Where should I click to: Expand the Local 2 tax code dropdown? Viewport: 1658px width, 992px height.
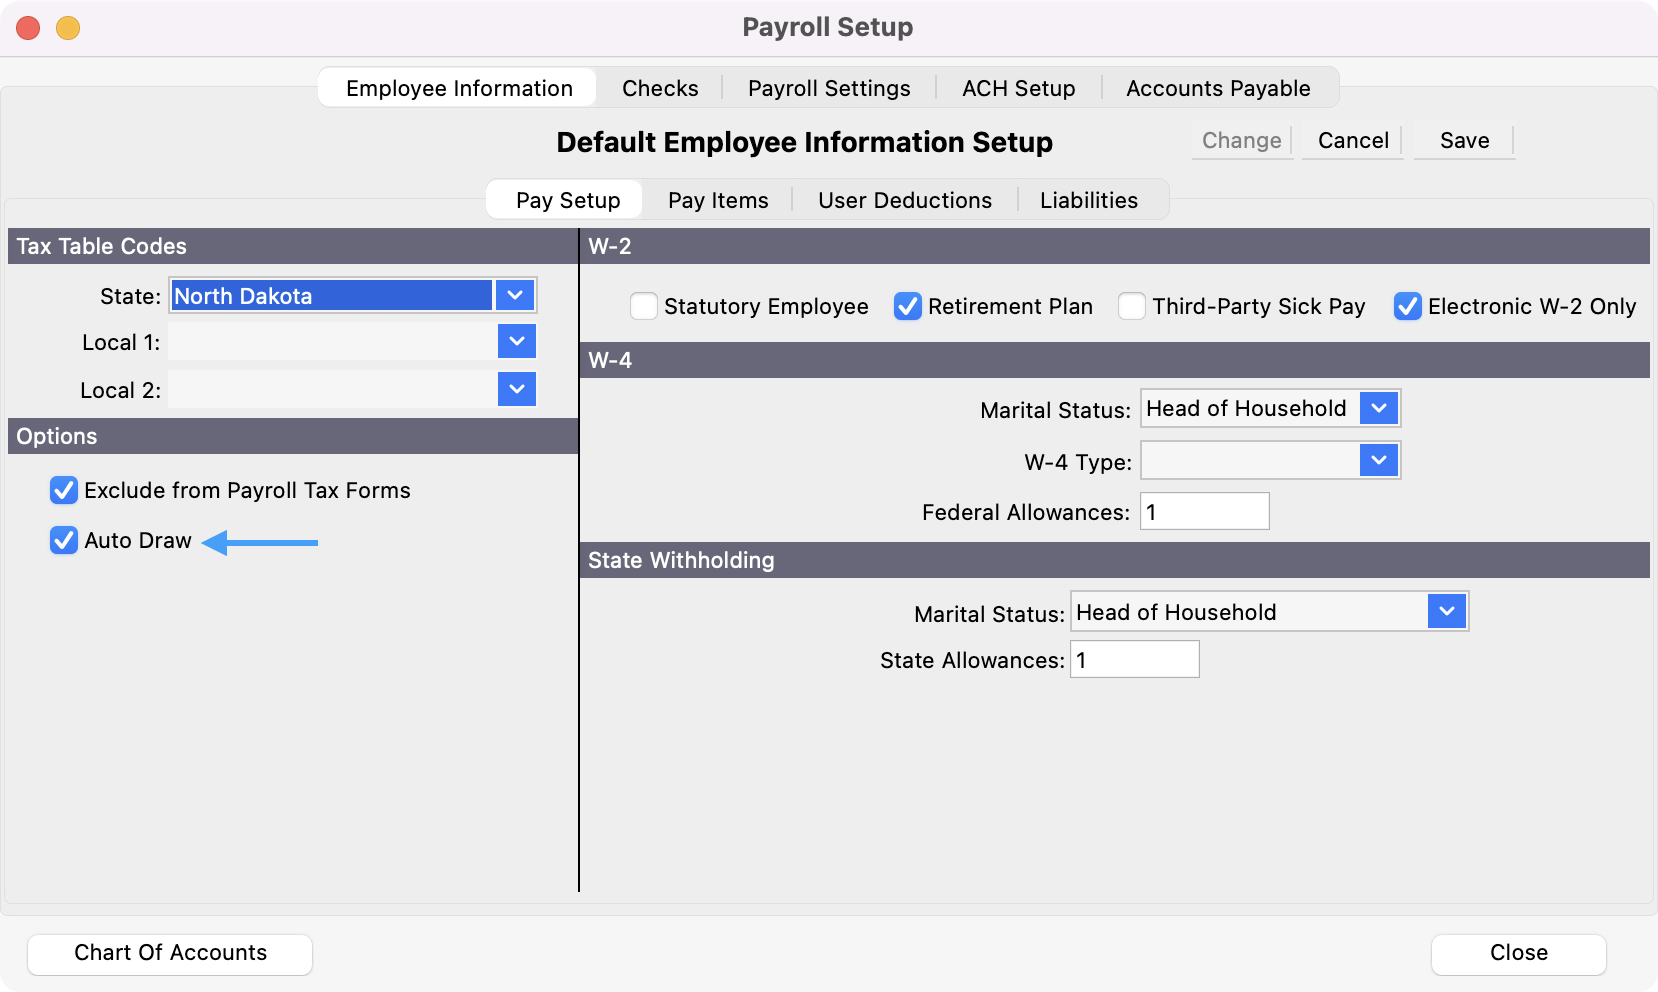click(516, 390)
